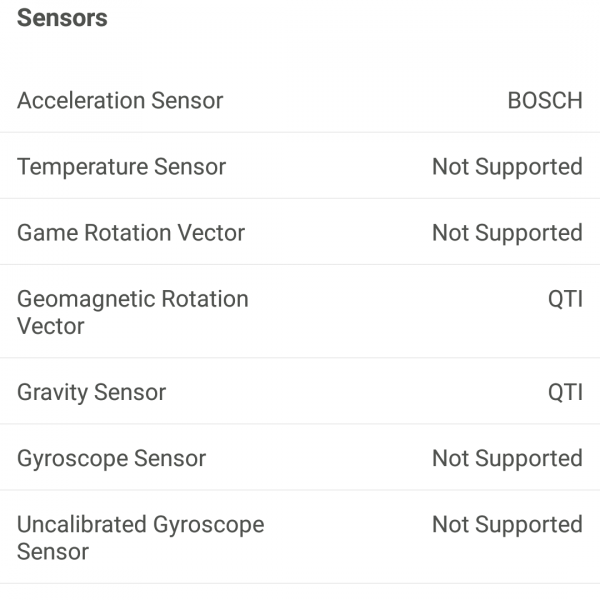Click the BOSCH value for Acceleration Sensor
Viewport: 600px width, 600px height.
click(x=544, y=101)
